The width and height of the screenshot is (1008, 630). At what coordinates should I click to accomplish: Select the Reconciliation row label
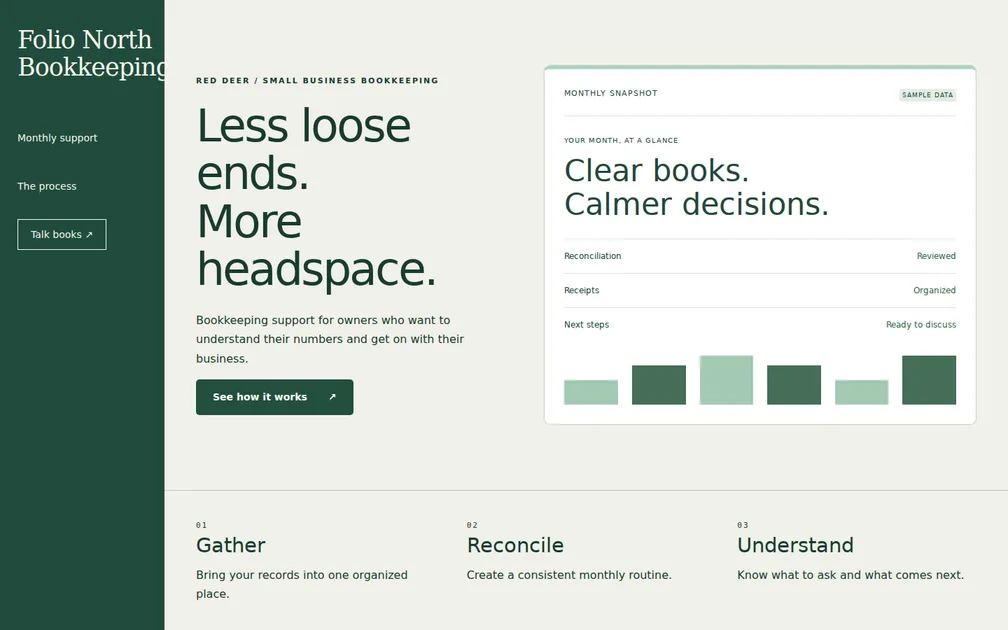click(x=592, y=256)
